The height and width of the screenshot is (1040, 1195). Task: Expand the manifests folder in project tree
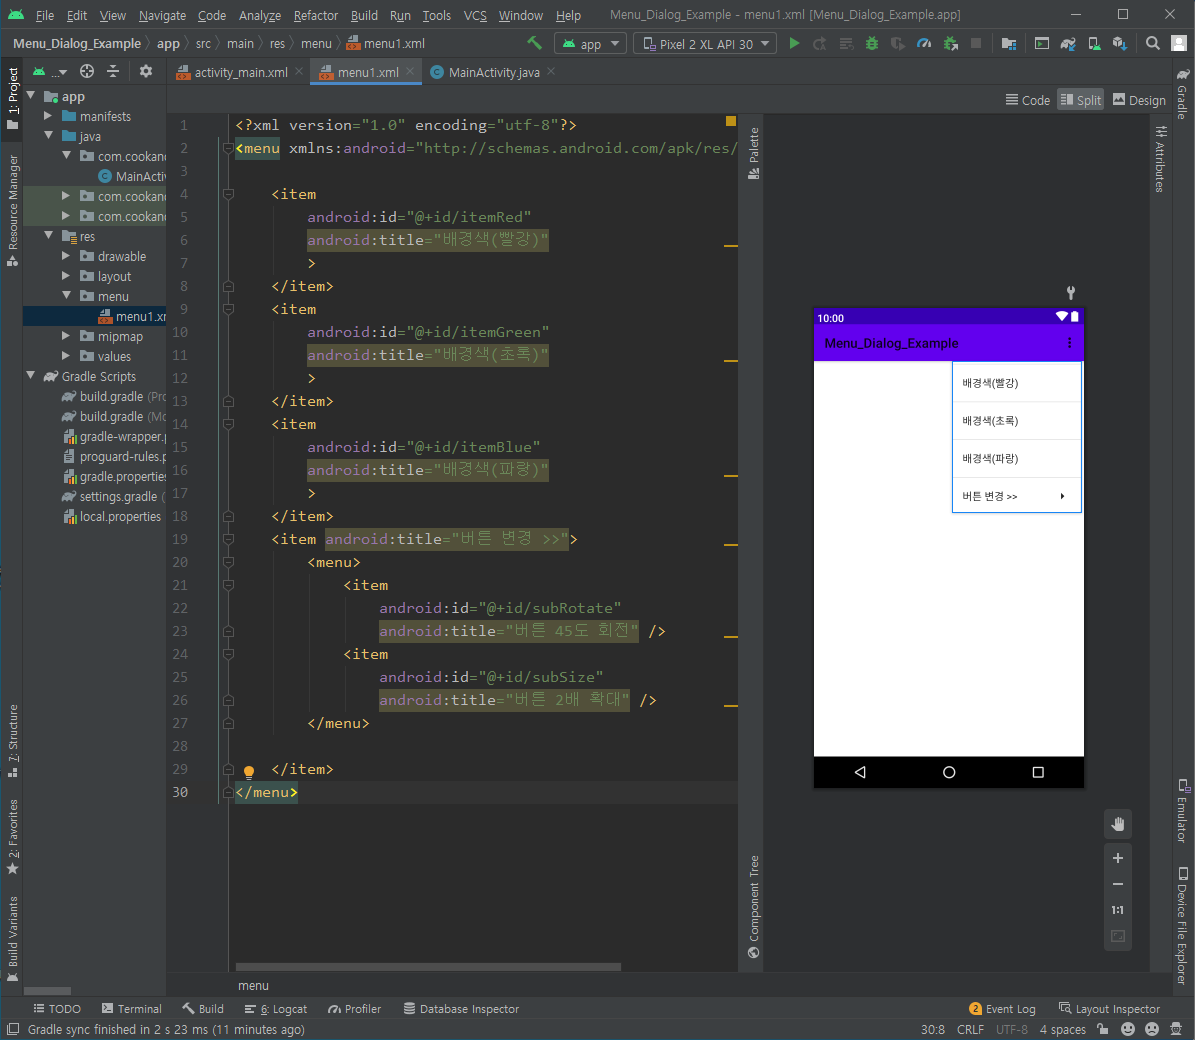click(x=48, y=116)
